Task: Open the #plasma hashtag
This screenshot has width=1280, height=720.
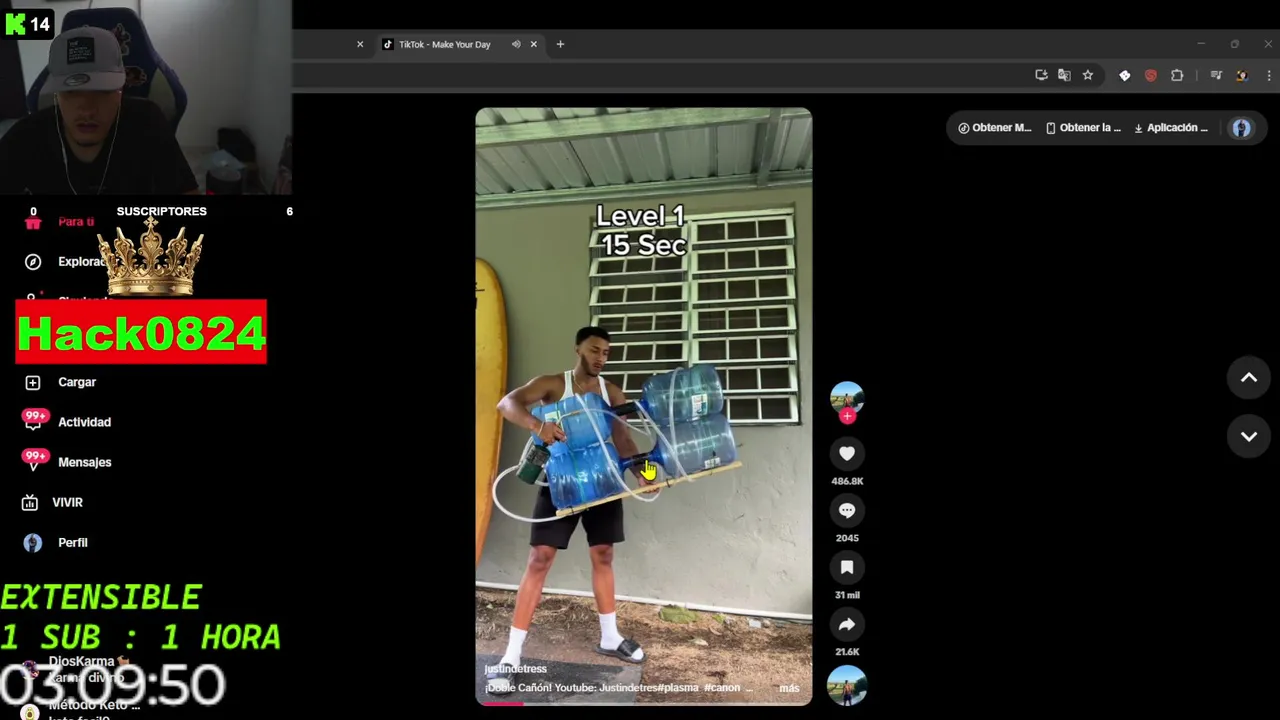Action: [677, 688]
